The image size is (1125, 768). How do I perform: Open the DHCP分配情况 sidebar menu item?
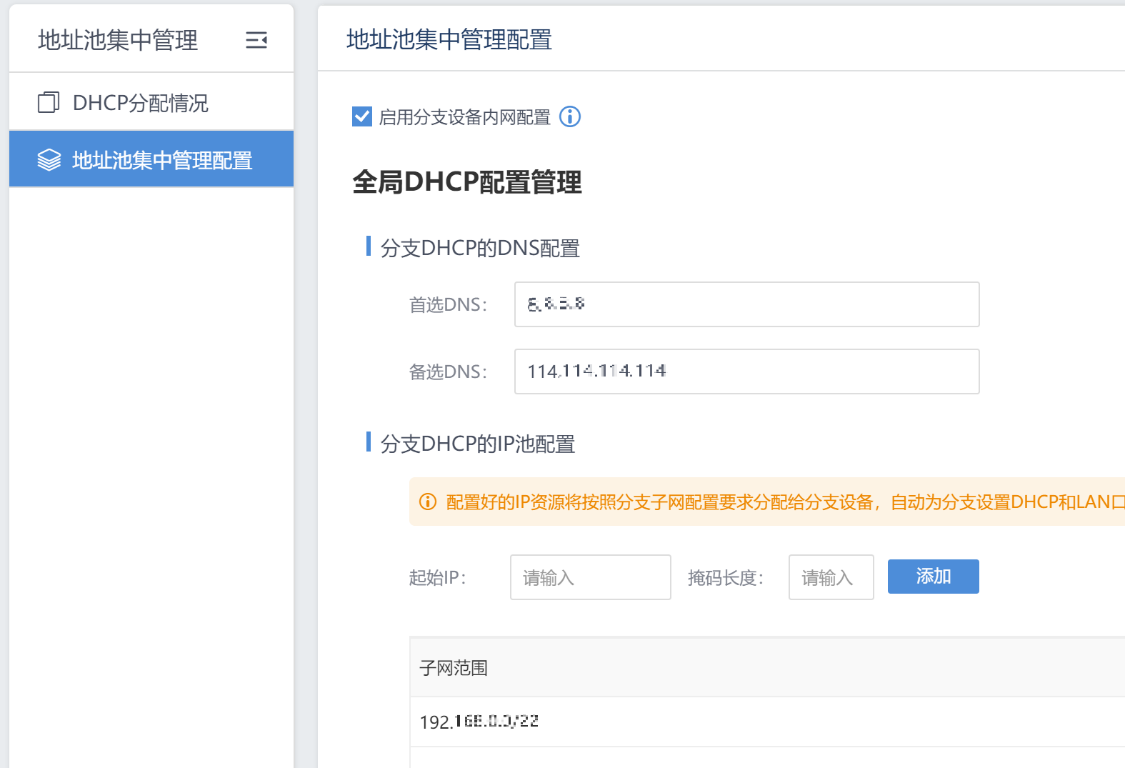pos(140,103)
